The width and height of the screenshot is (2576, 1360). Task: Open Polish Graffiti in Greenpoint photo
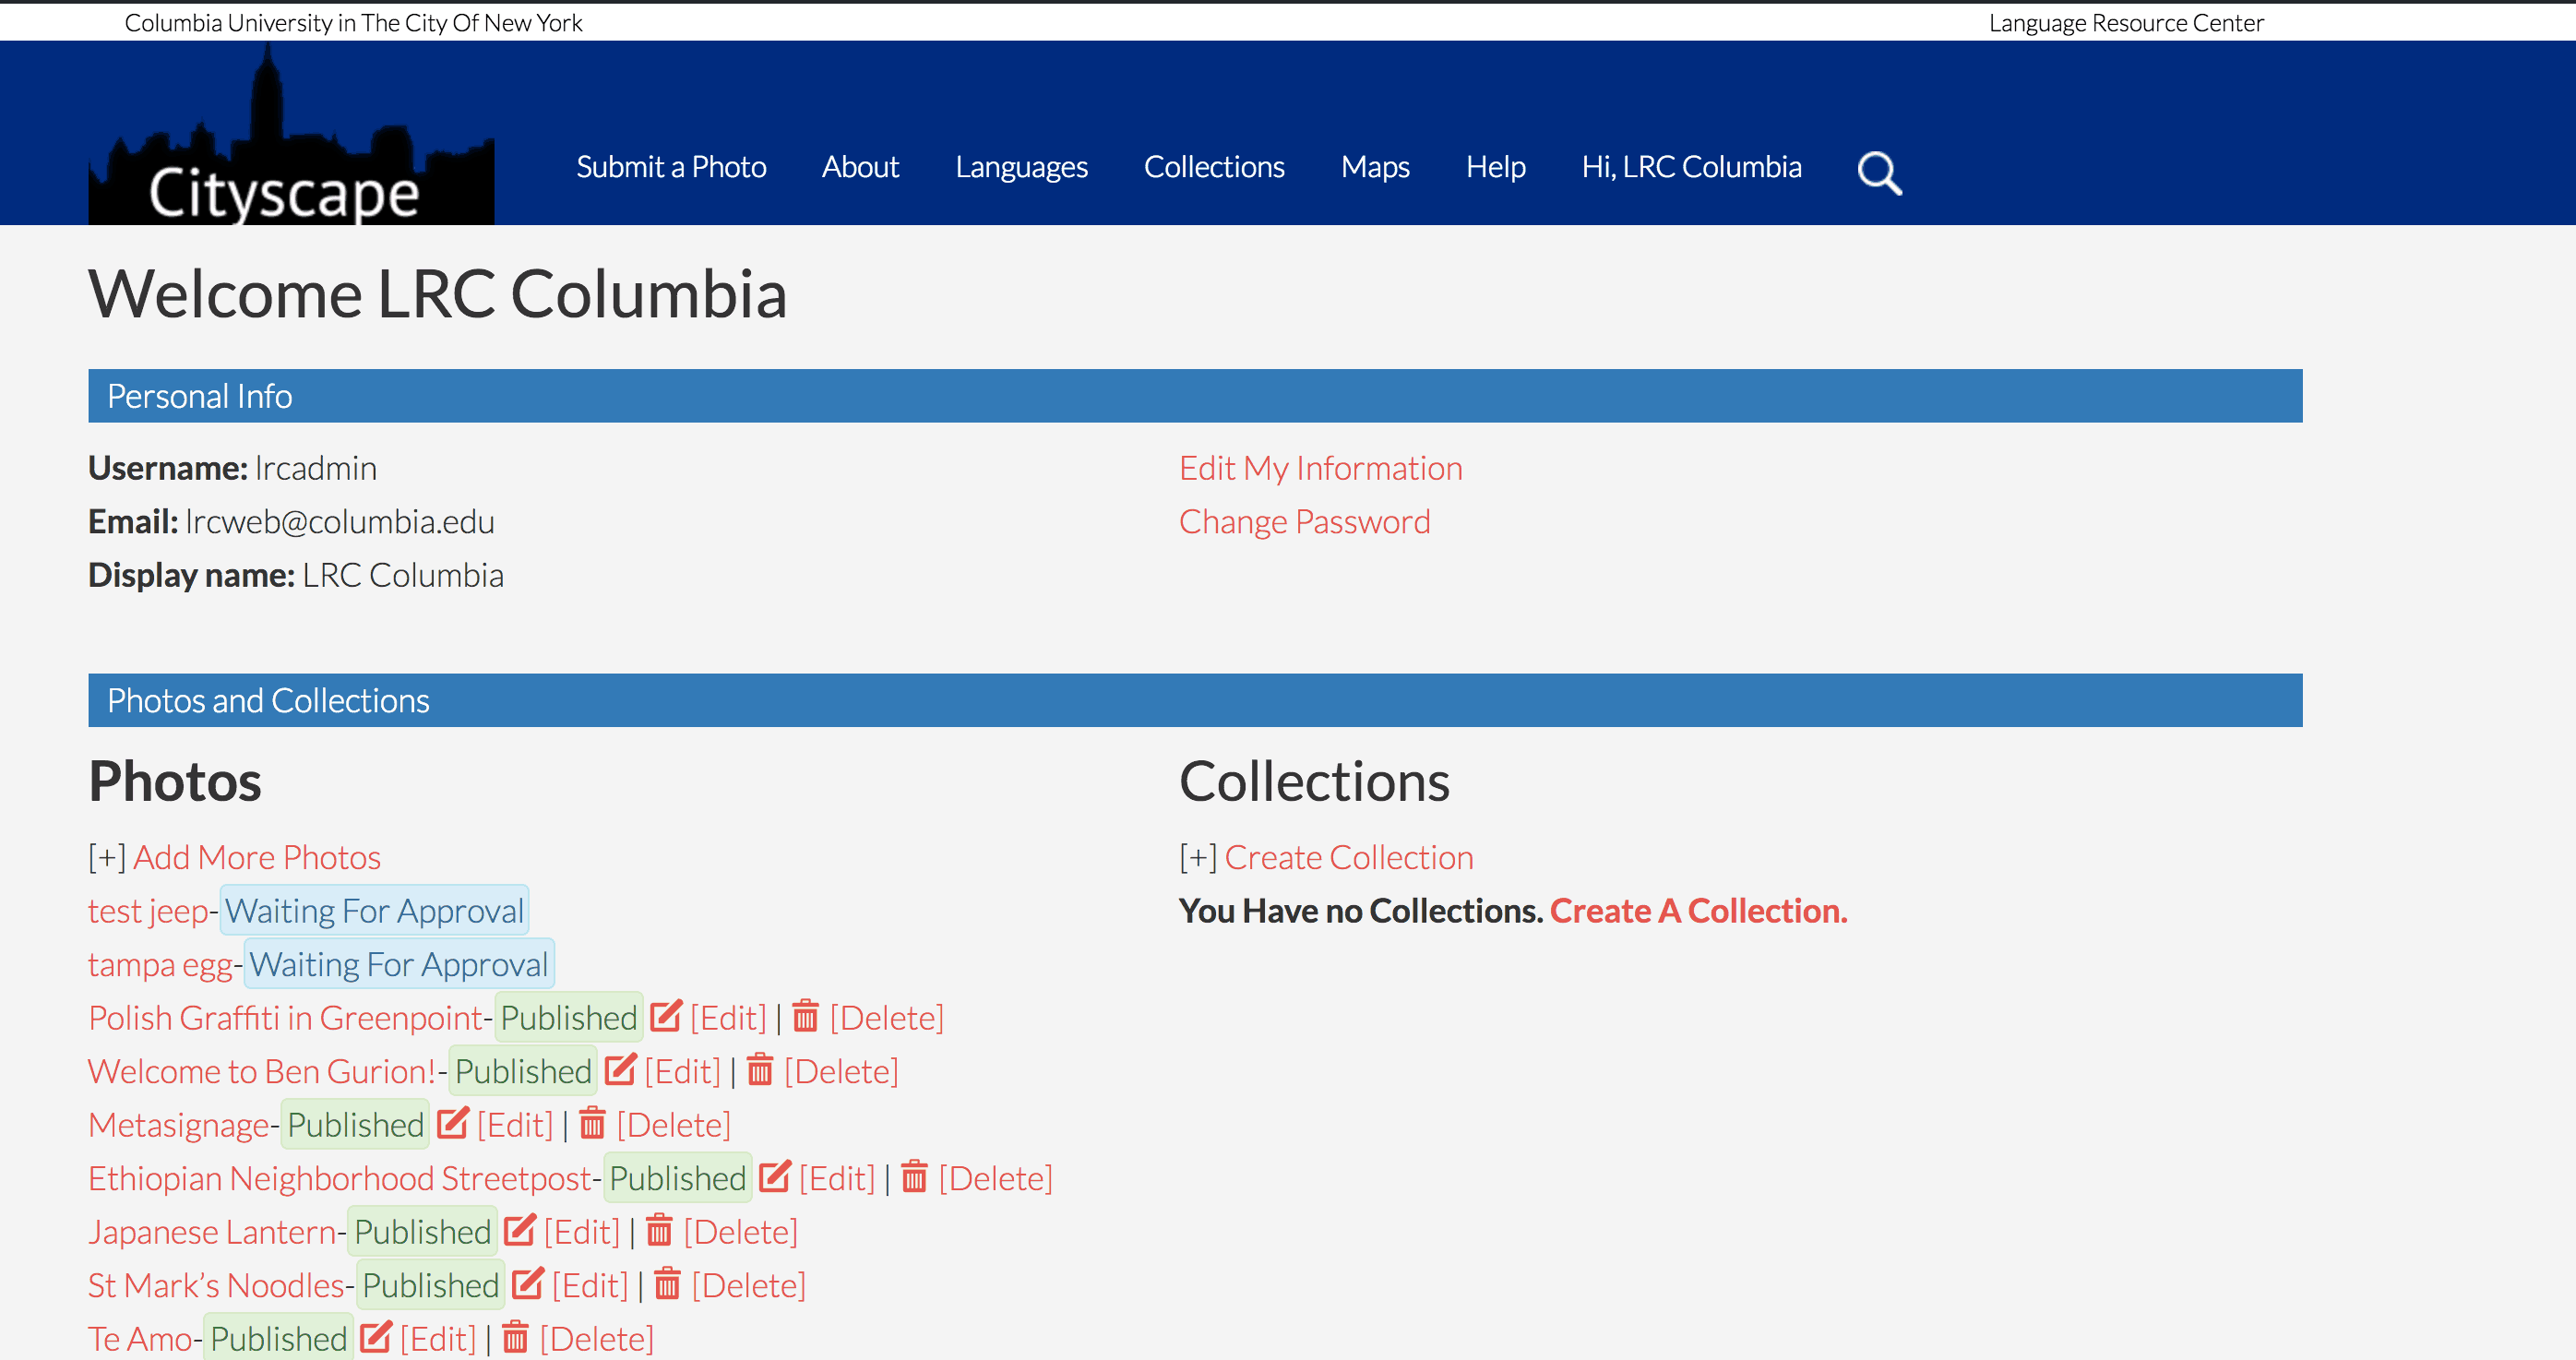[285, 1018]
